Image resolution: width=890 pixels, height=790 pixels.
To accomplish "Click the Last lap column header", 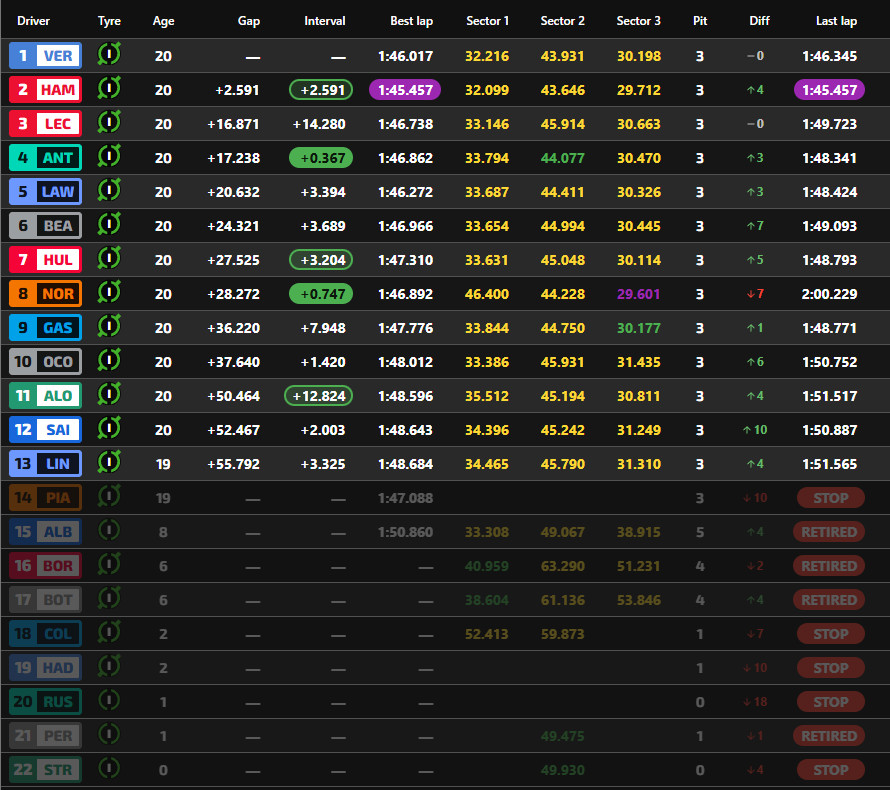I will pyautogui.click(x=837, y=21).
